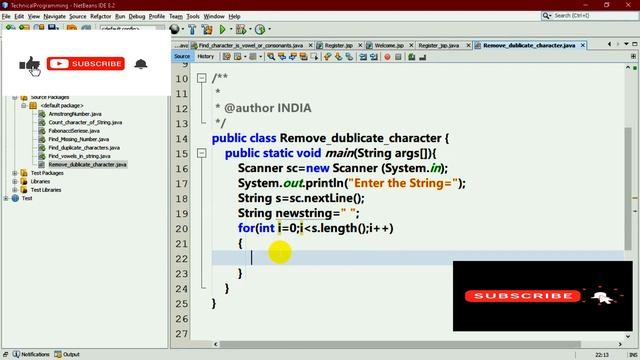Viewport: 640px width, 360px height.
Task: Click Shift Line Right editor icon
Action: [x=374, y=57]
